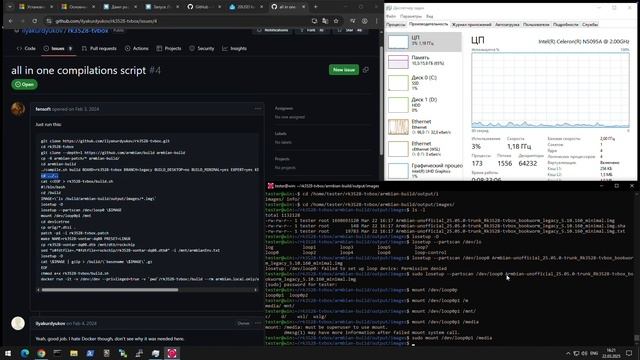The width and height of the screenshot is (640, 360).
Task: Open the Notifications dropdown on the repo
Action: (273, 30)
